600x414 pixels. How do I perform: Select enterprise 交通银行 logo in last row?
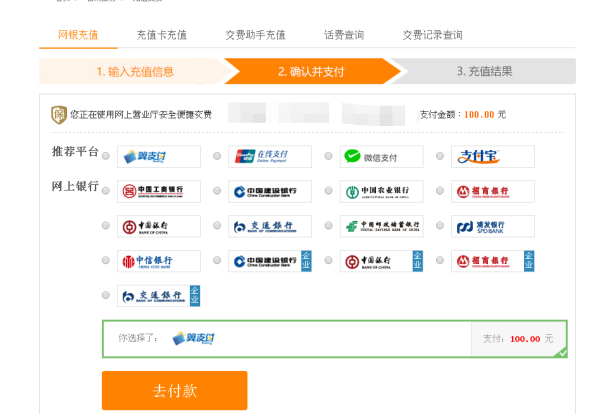tap(159, 296)
